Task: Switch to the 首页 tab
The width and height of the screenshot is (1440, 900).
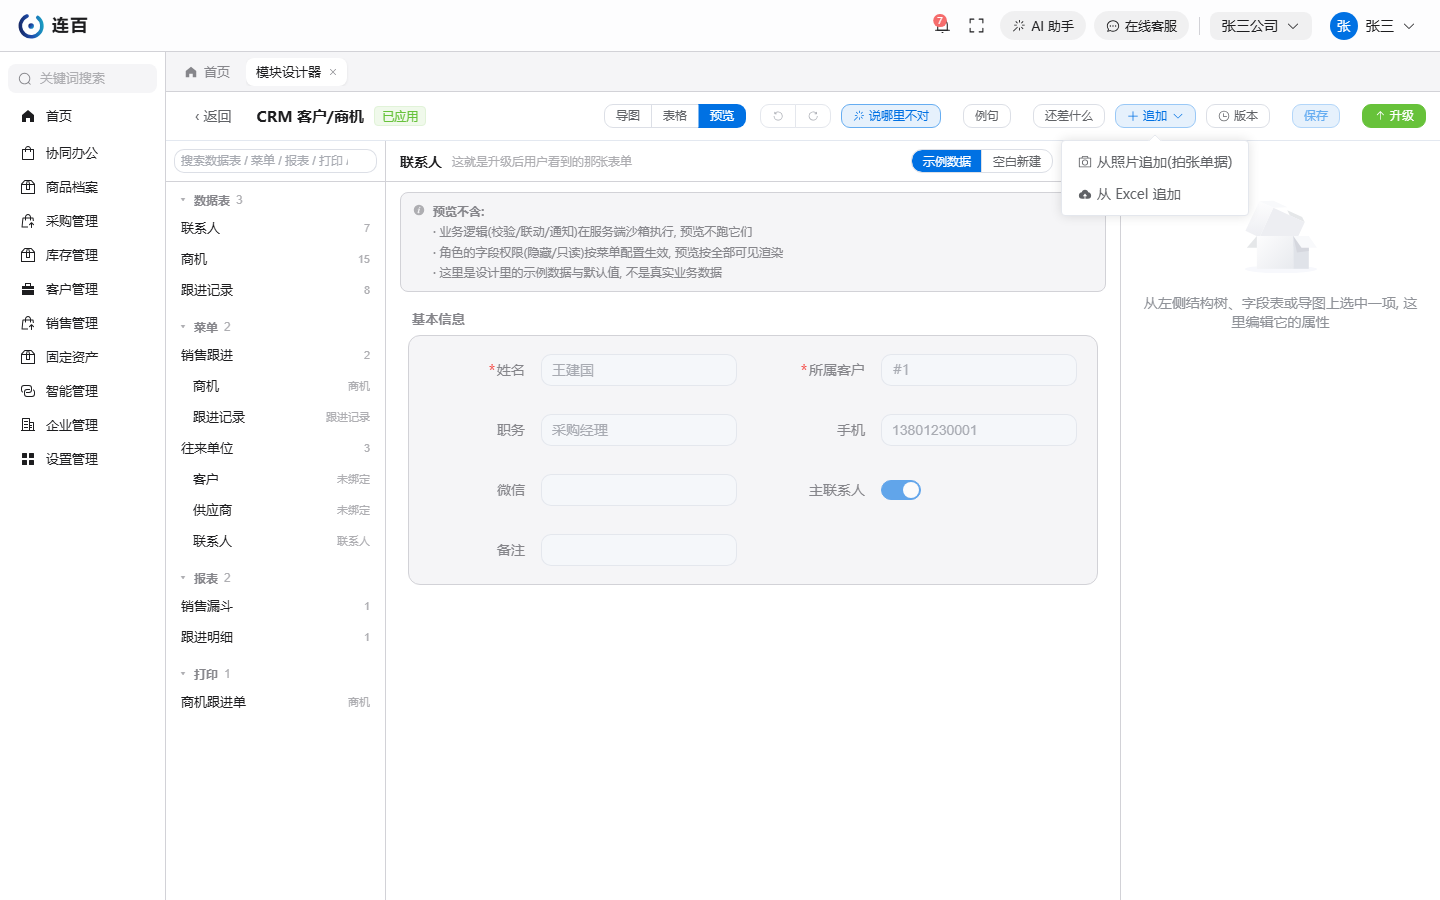Action: click(208, 72)
